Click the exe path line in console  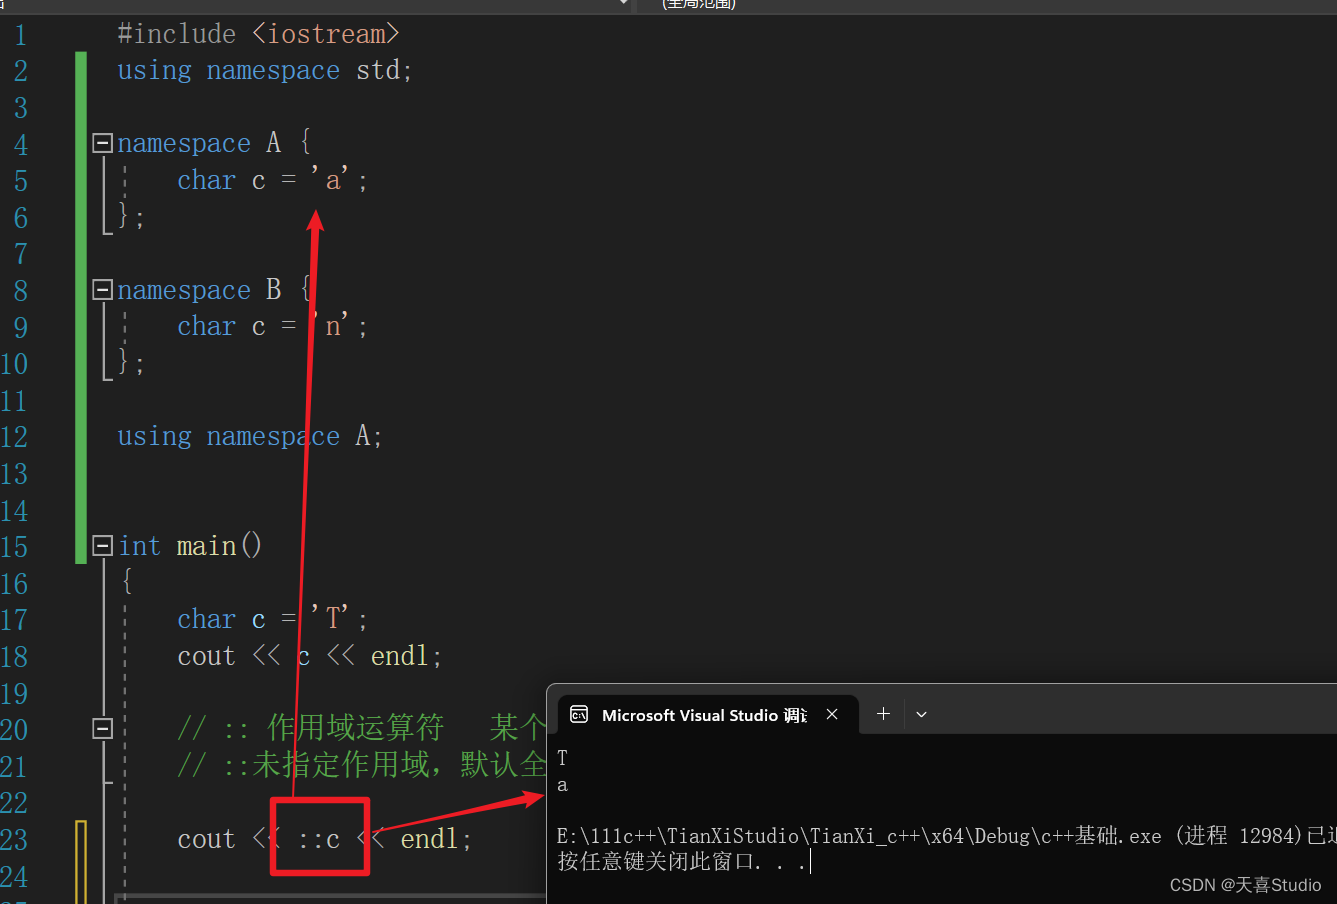point(946,836)
